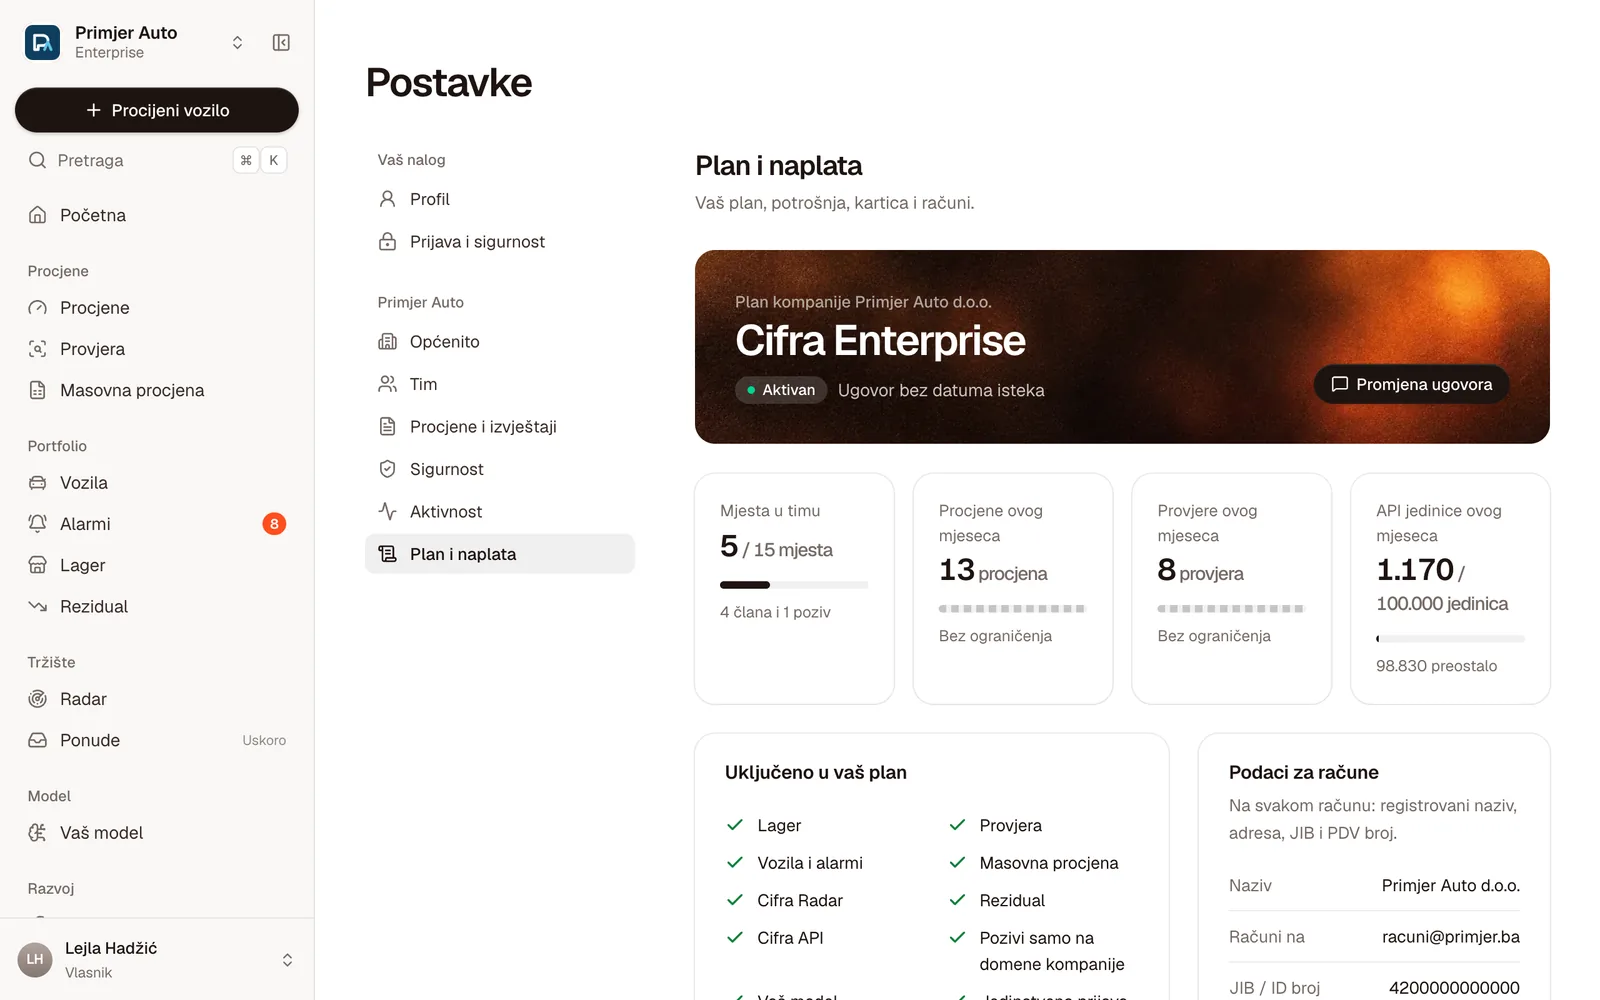
Task: Click the team seats progress bar
Action: (794, 585)
